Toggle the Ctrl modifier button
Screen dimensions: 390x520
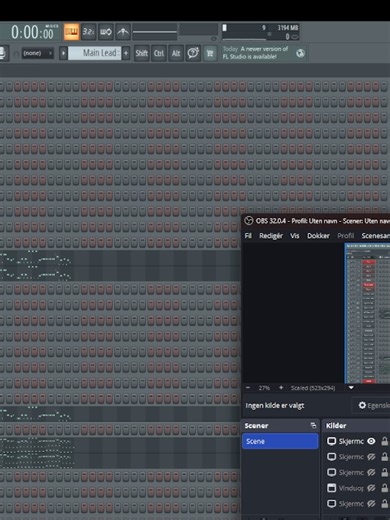click(159, 53)
